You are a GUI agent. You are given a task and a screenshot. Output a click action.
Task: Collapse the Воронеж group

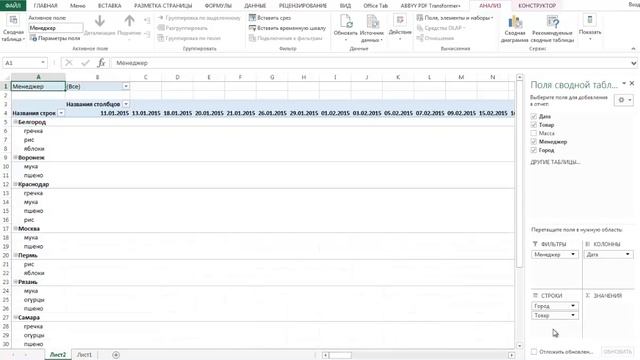[16, 158]
